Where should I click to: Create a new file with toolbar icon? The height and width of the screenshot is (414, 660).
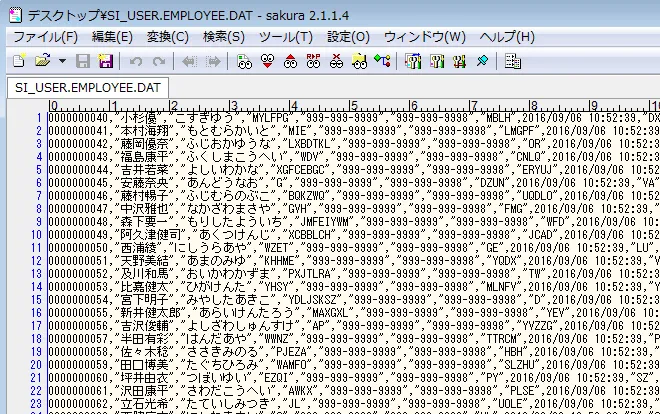pyautogui.click(x=19, y=61)
